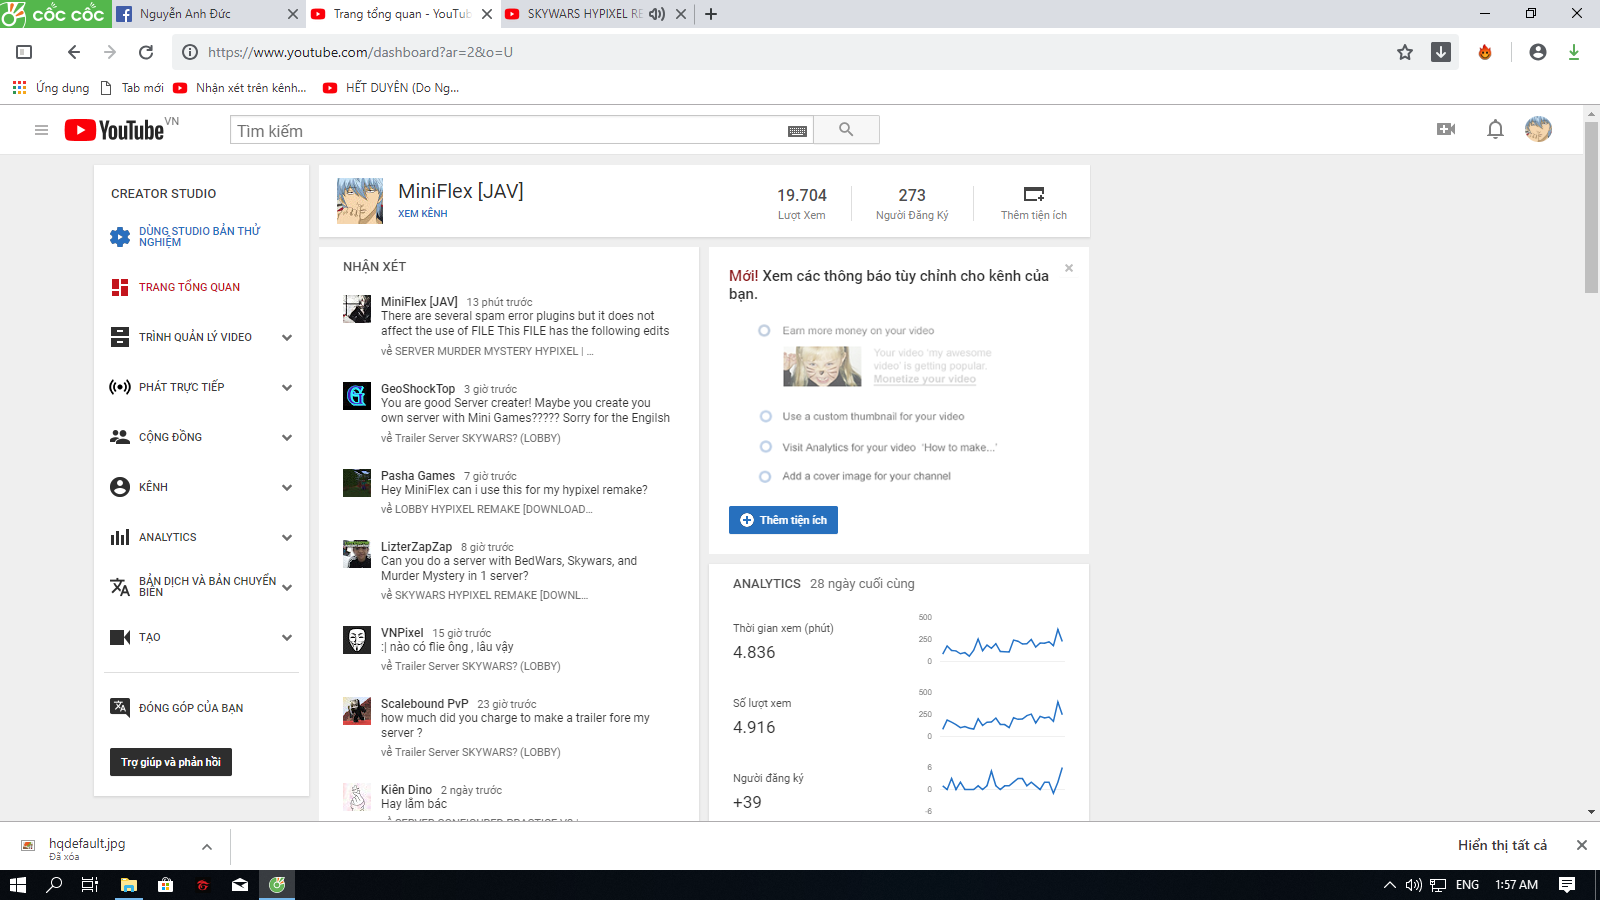Image resolution: width=1600 pixels, height=900 pixels.
Task: Open the upload video camera icon
Action: tap(1445, 129)
